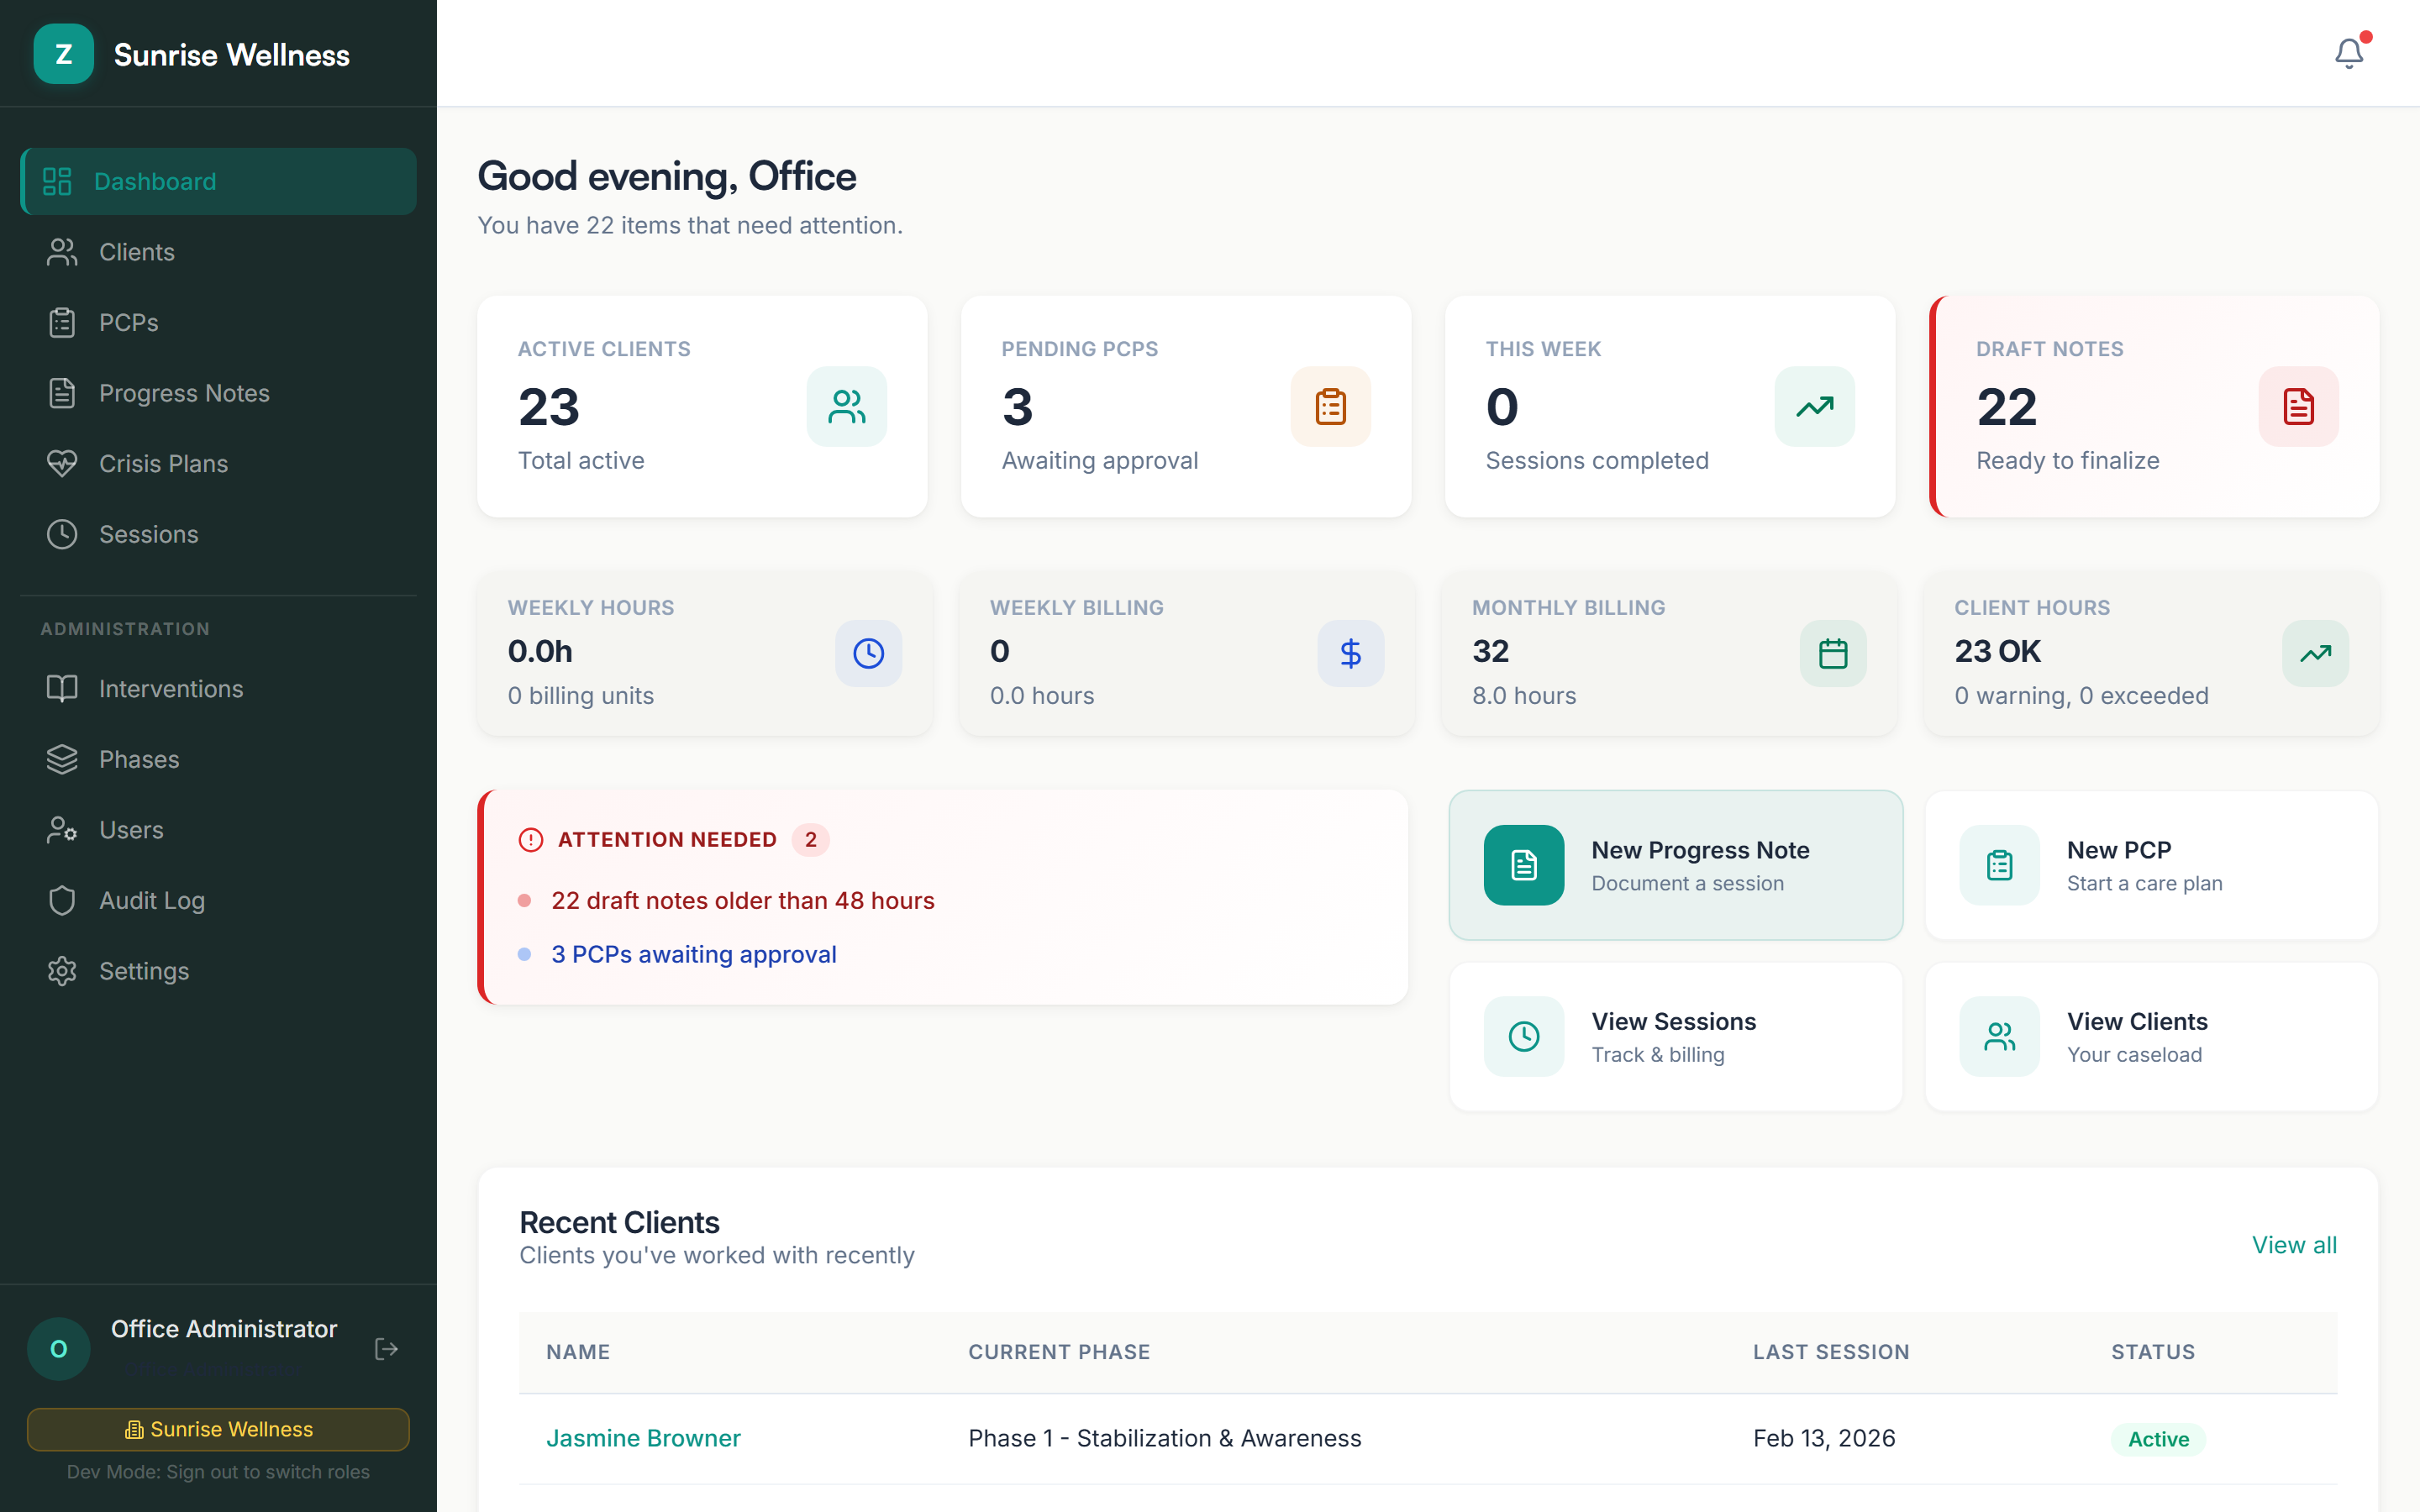Click the View all recent clients link
The width and height of the screenshot is (2420, 1512).
[2295, 1245]
